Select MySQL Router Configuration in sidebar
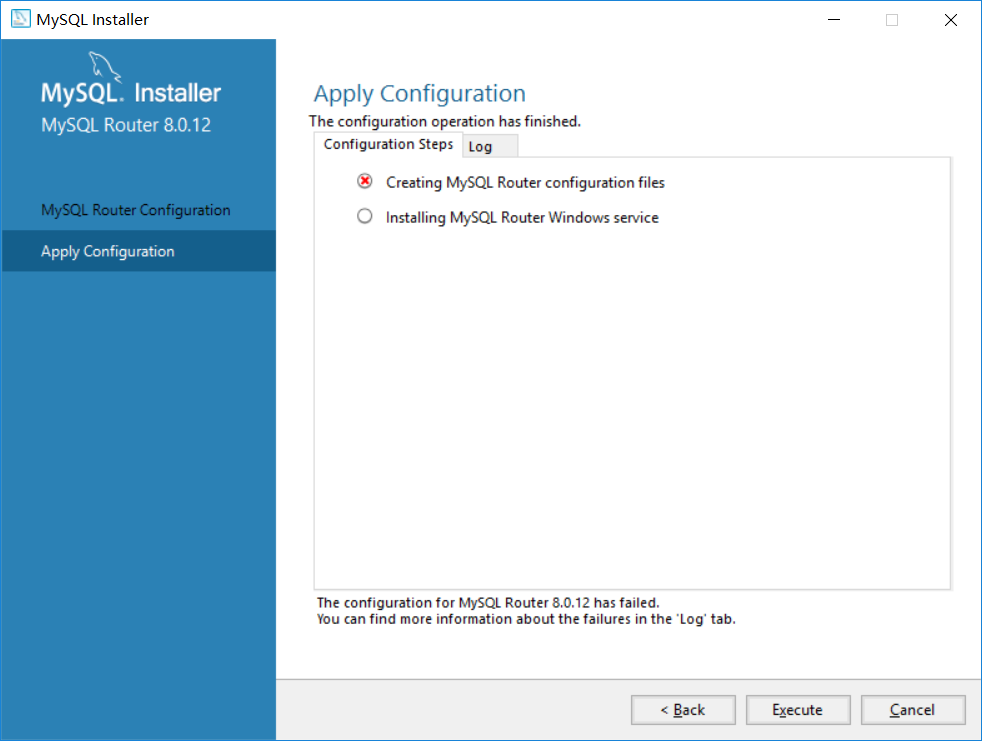The image size is (982, 741). point(138,210)
